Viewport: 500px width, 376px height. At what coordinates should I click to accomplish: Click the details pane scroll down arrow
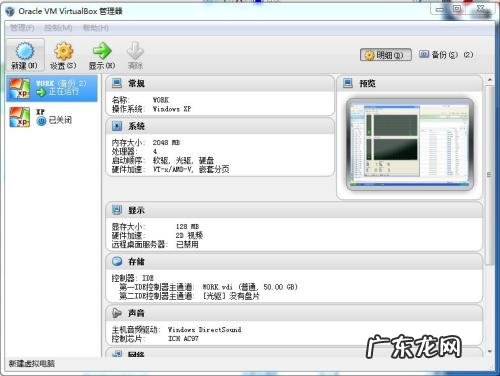(490, 351)
